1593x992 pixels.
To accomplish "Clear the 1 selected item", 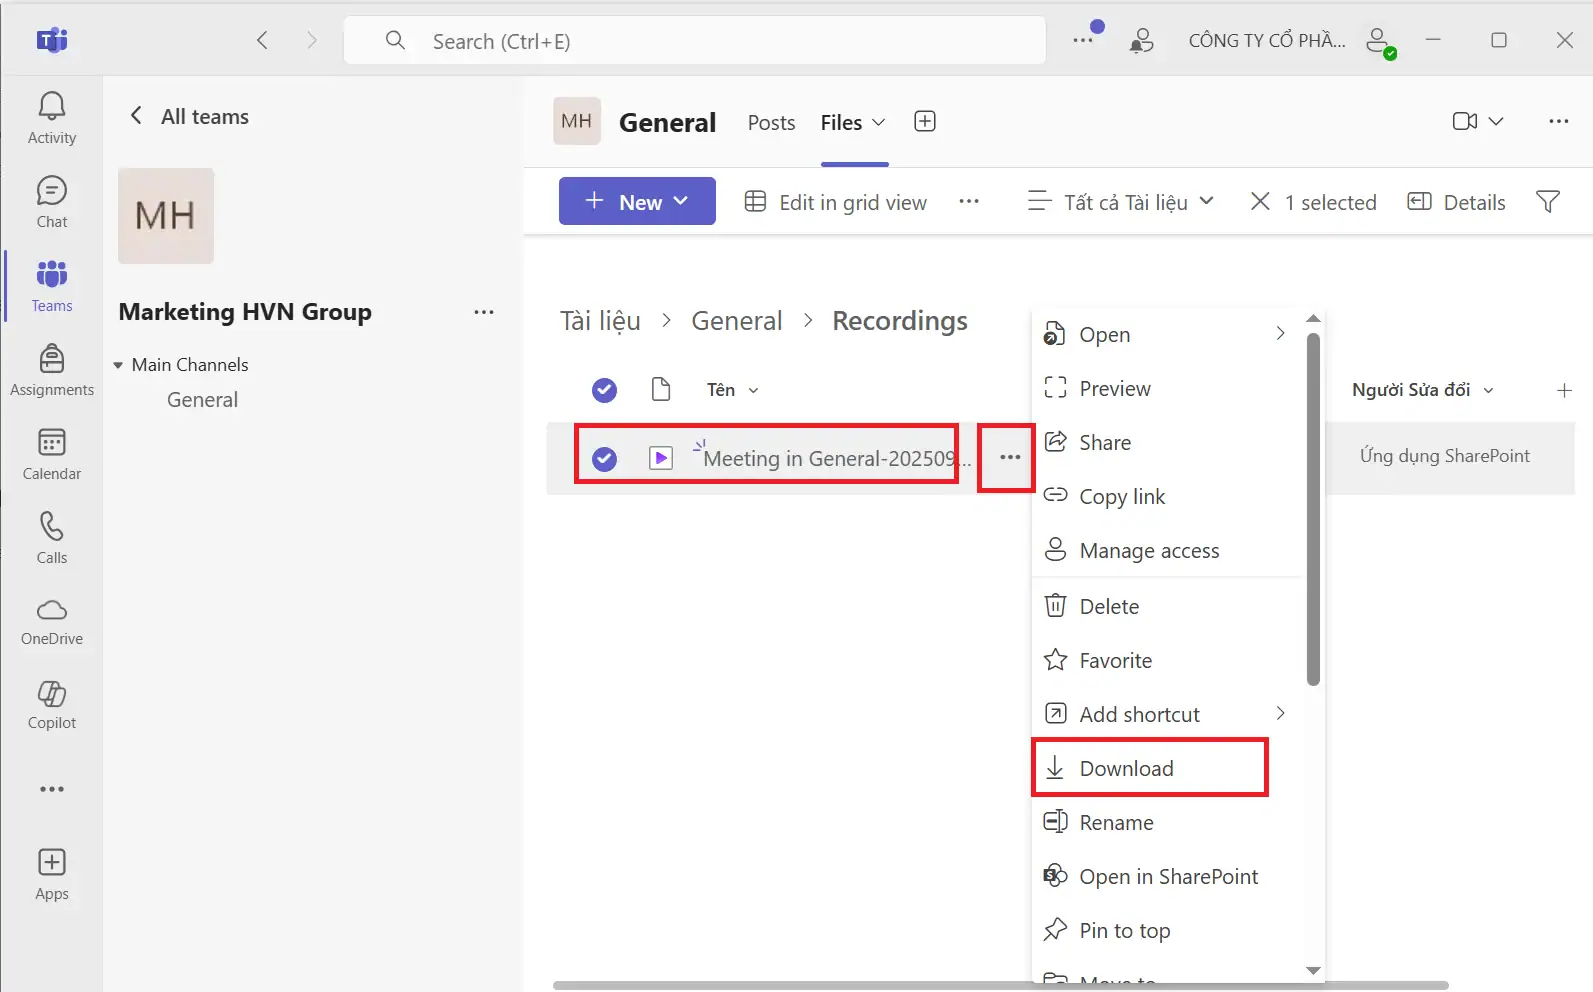I will tap(1260, 202).
